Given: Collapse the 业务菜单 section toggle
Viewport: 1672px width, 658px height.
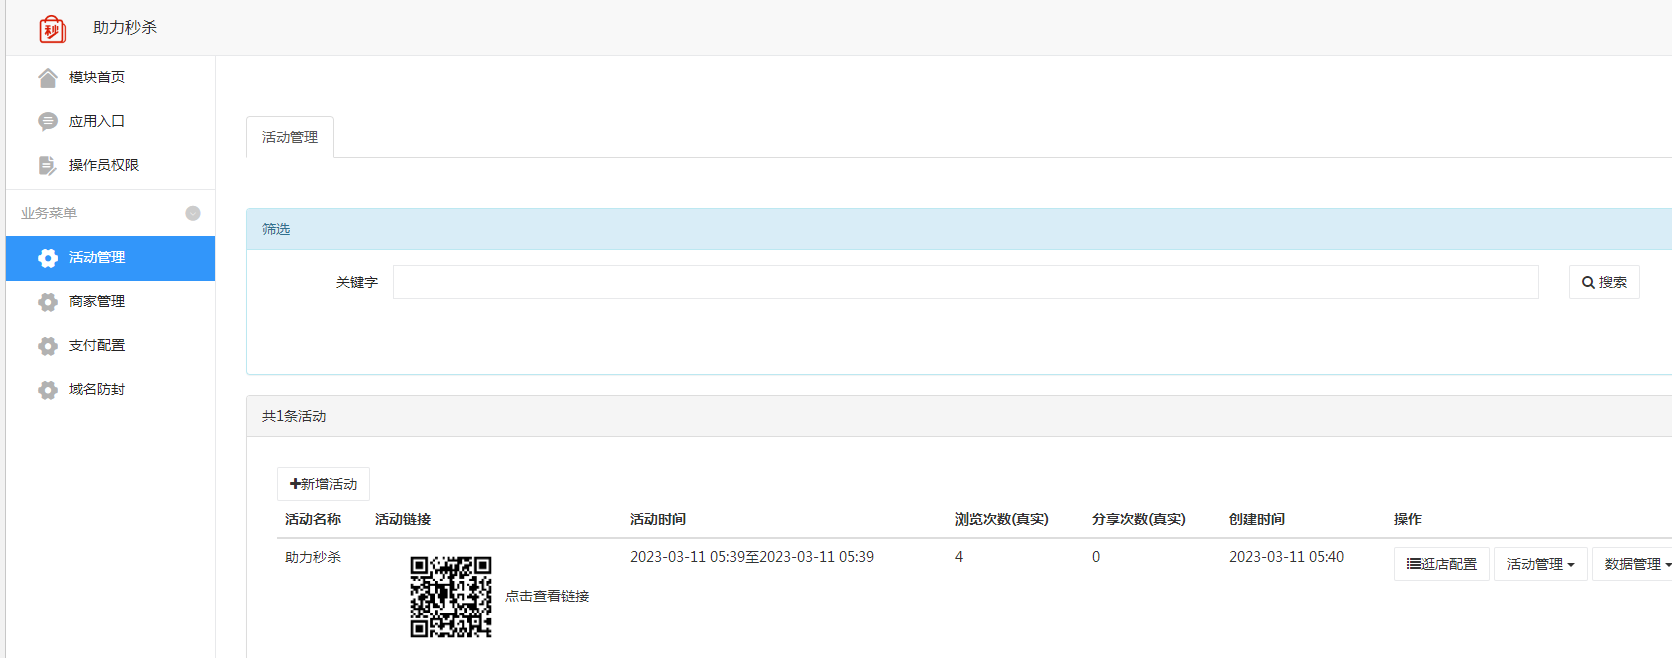Looking at the screenshot, I should point(193,213).
